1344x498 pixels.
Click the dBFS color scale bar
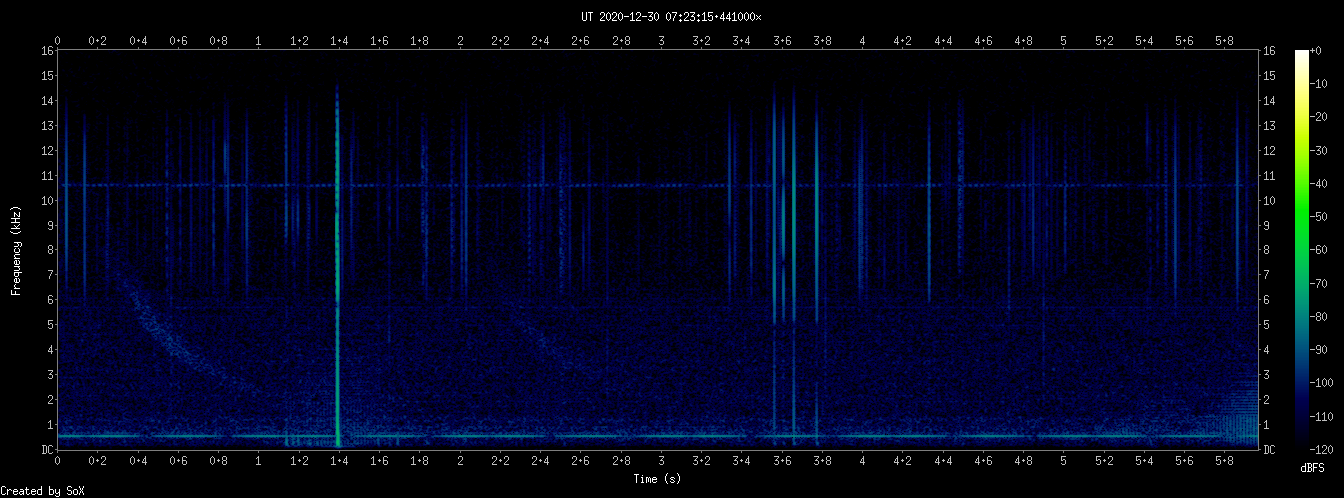1302,250
